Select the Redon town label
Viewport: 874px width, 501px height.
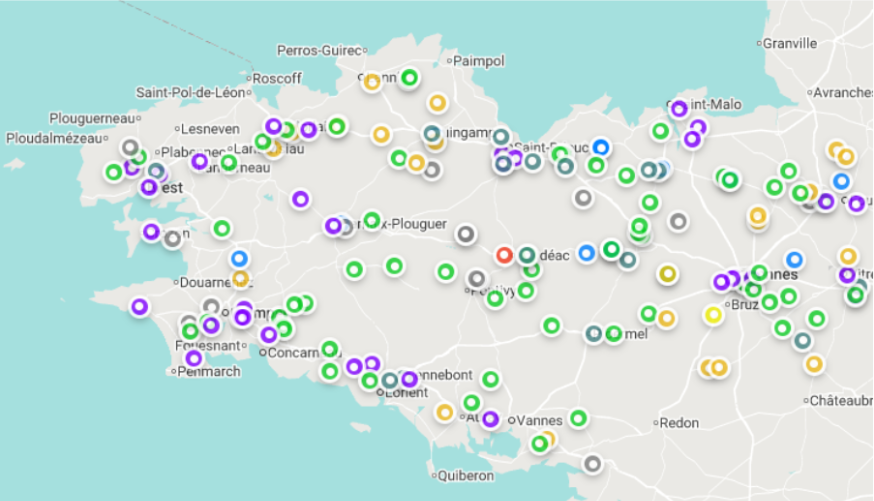coord(679,423)
